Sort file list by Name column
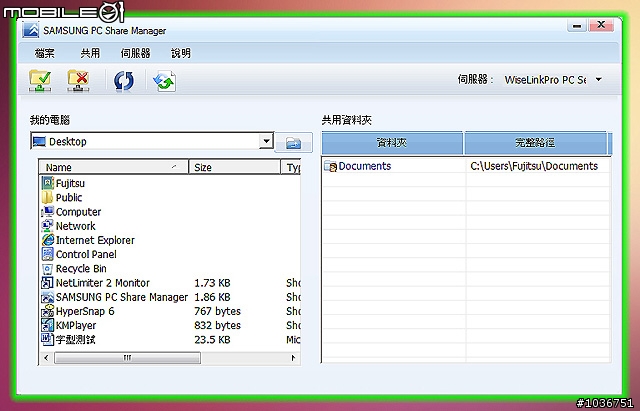This screenshot has width=640, height=411. tap(113, 167)
